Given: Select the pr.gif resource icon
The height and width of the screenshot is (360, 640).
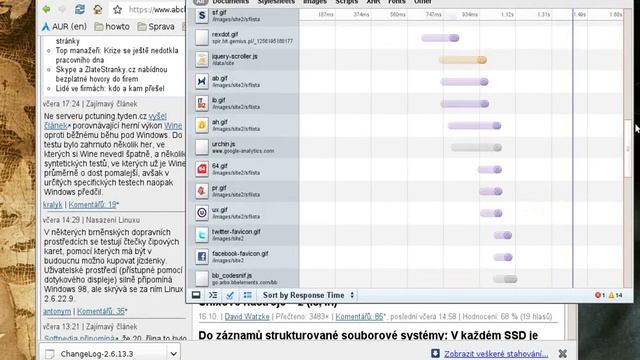Looking at the screenshot, I should tap(202, 191).
